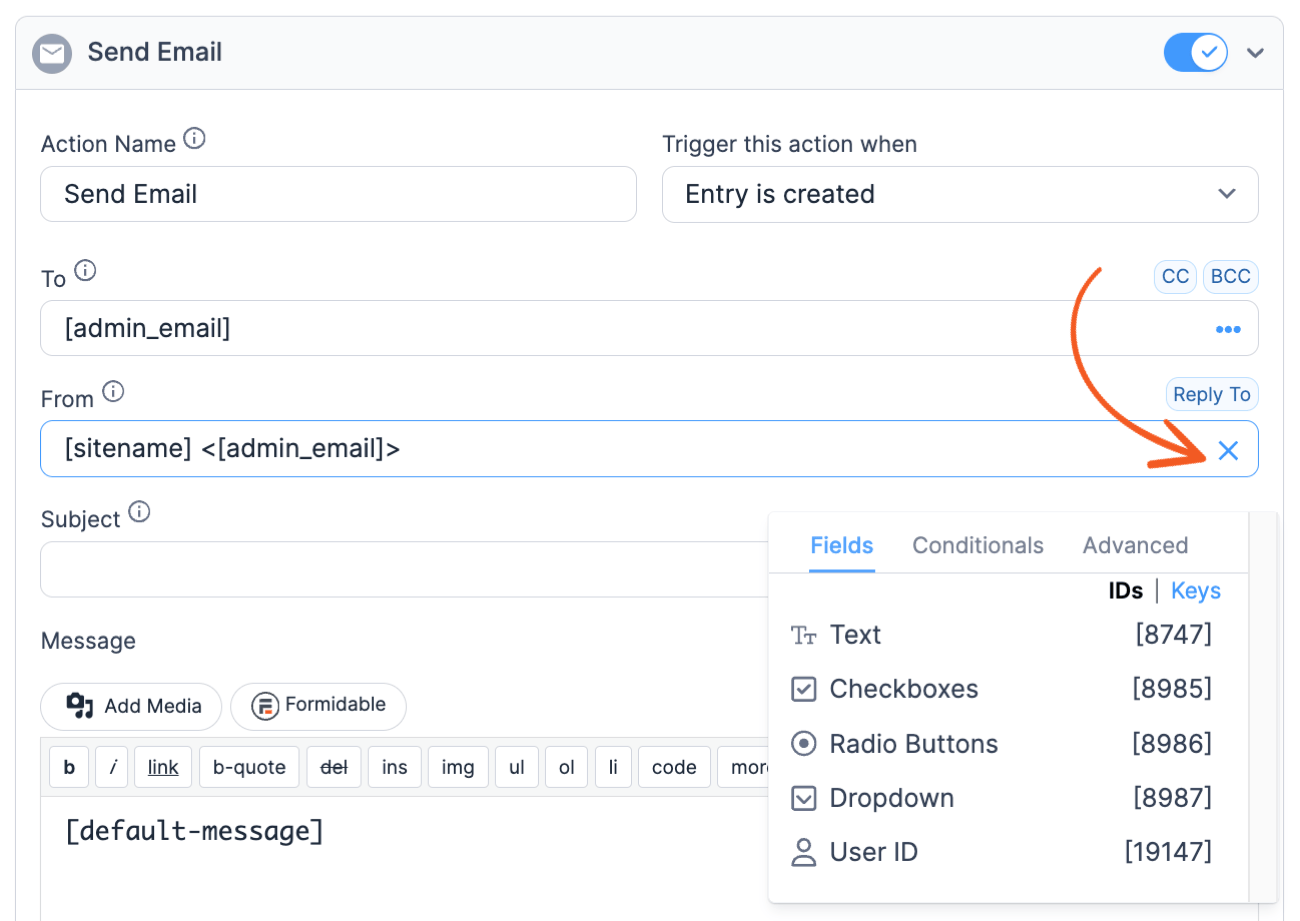Insert the User ID field [19147]

pos(1001,852)
